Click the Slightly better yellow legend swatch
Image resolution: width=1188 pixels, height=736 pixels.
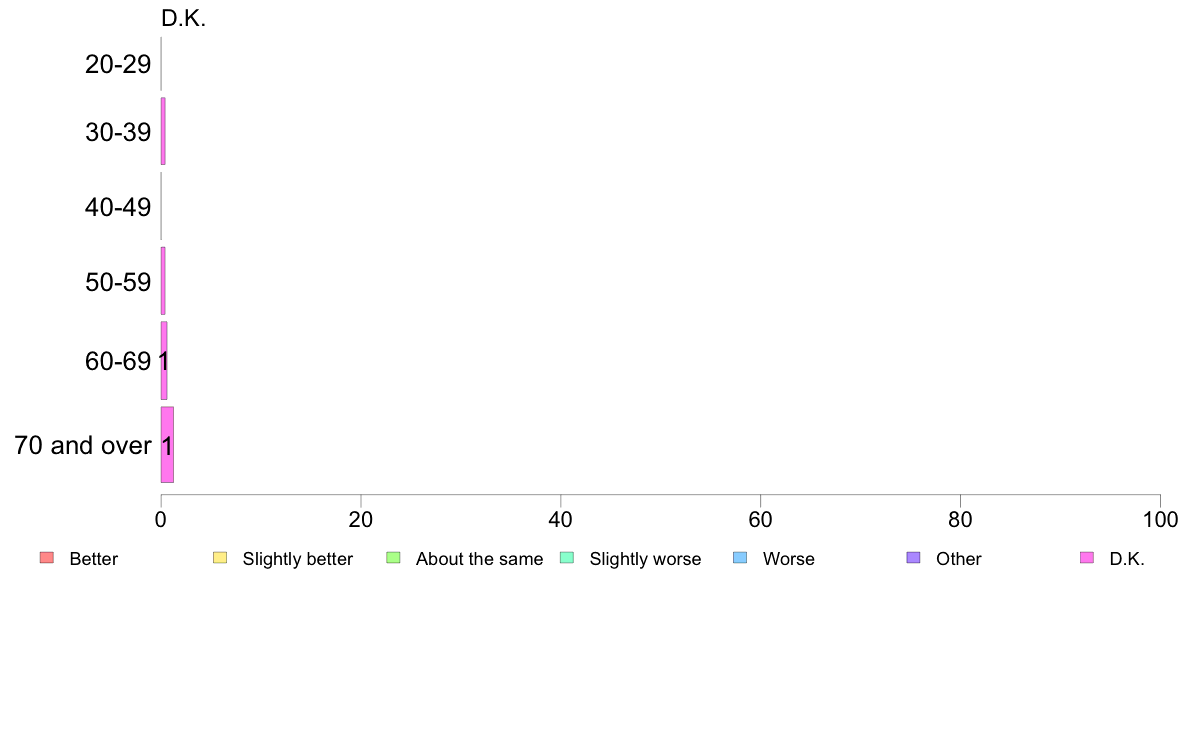pos(220,558)
